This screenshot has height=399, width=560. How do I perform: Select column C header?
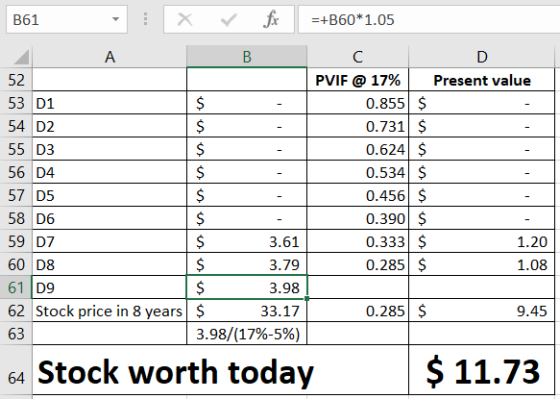(358, 57)
